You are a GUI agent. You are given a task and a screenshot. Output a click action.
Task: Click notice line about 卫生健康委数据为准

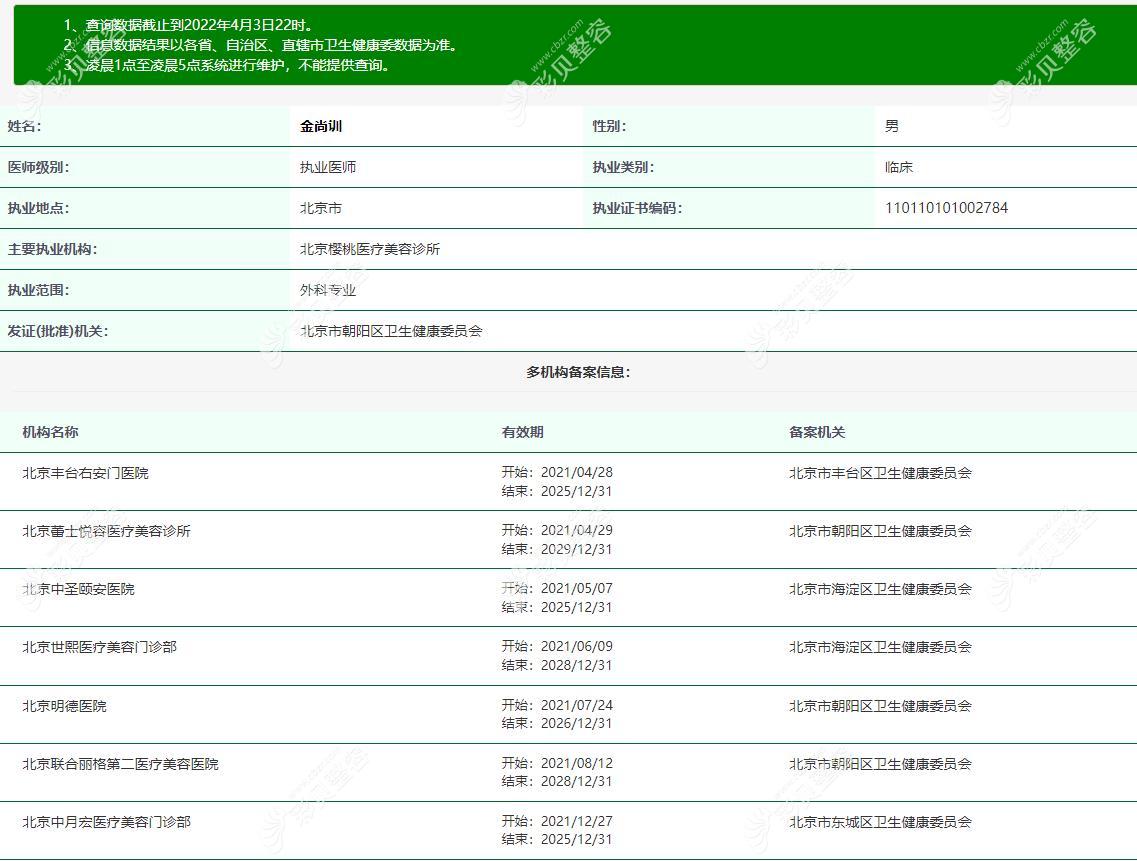click(x=262, y=45)
